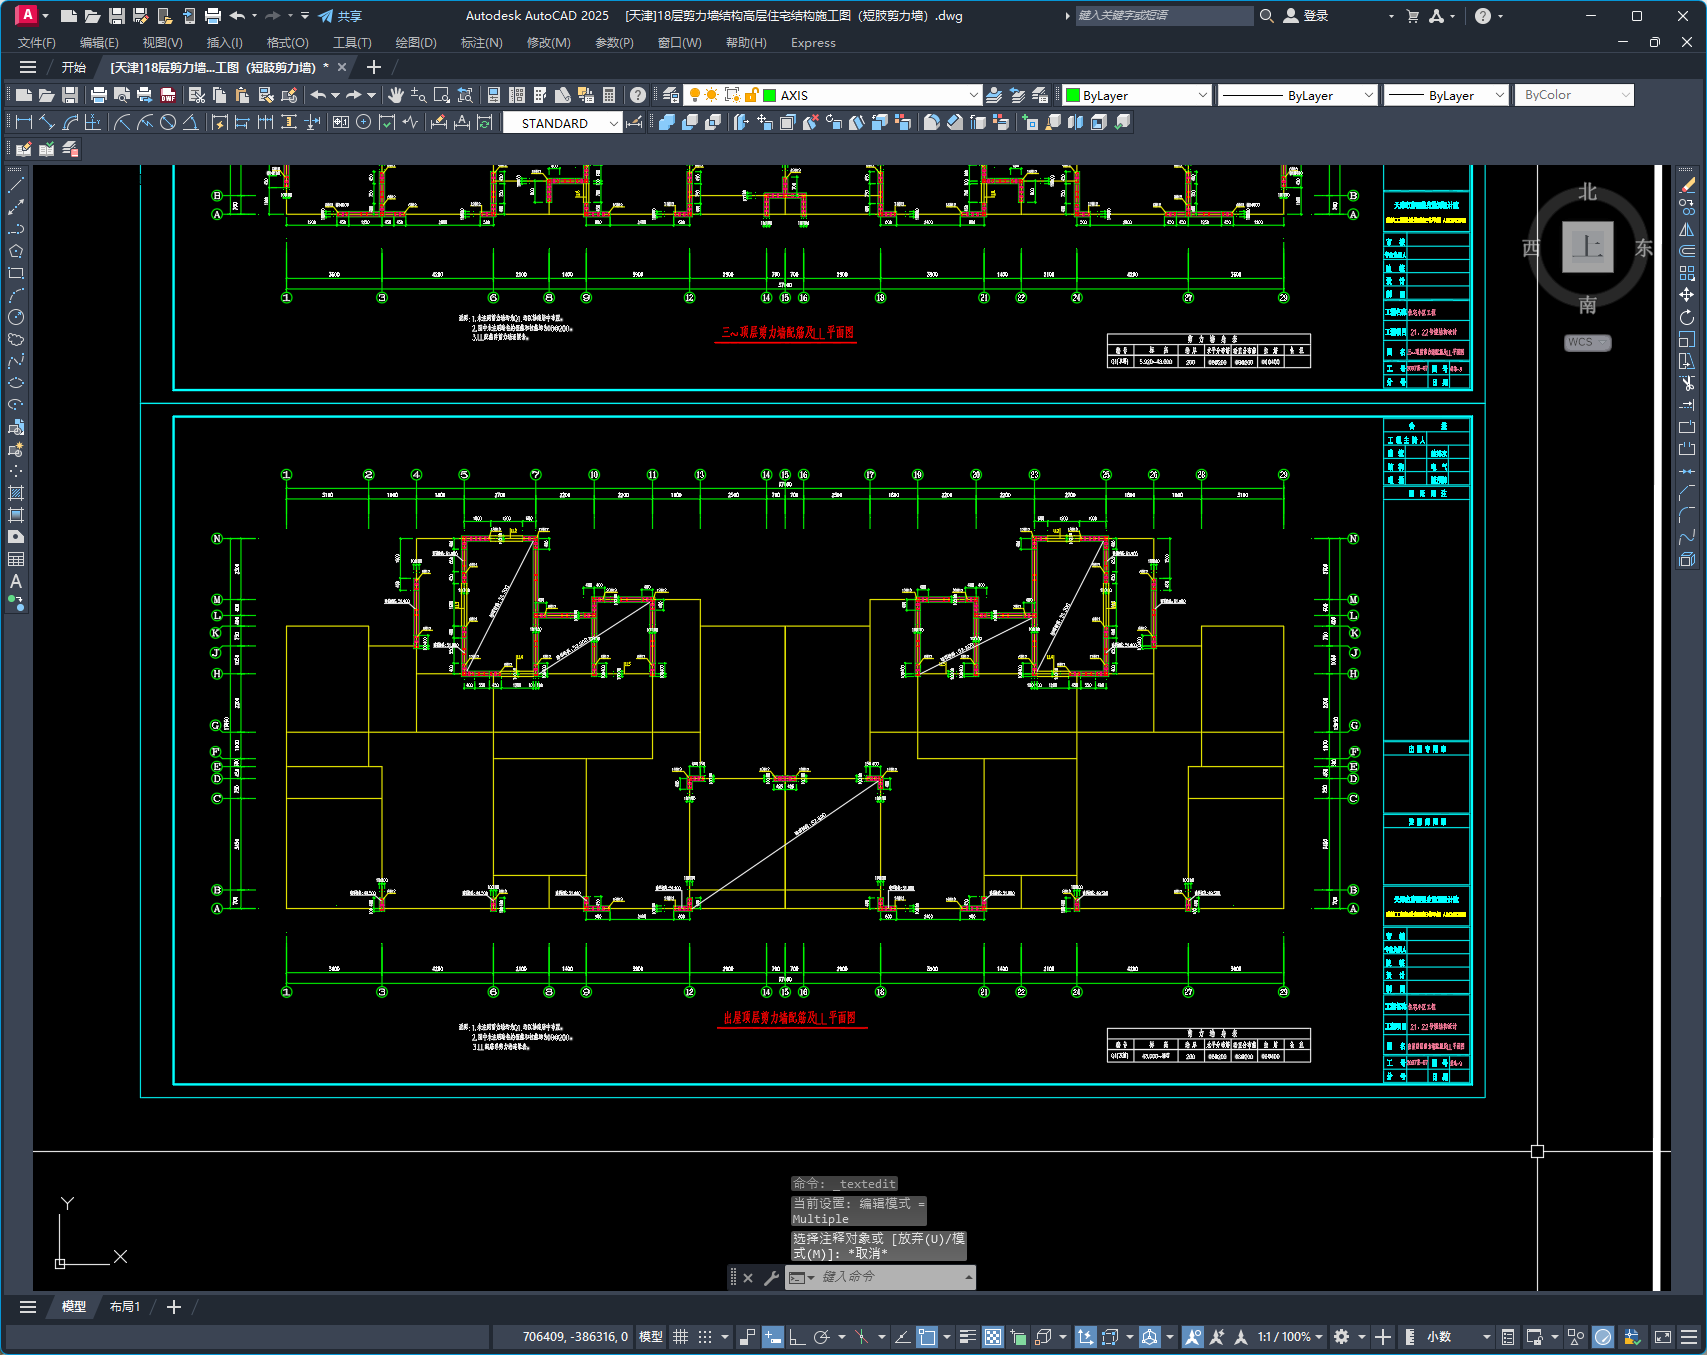
Task: Select the Rotate modify tool
Action: (x=1687, y=317)
